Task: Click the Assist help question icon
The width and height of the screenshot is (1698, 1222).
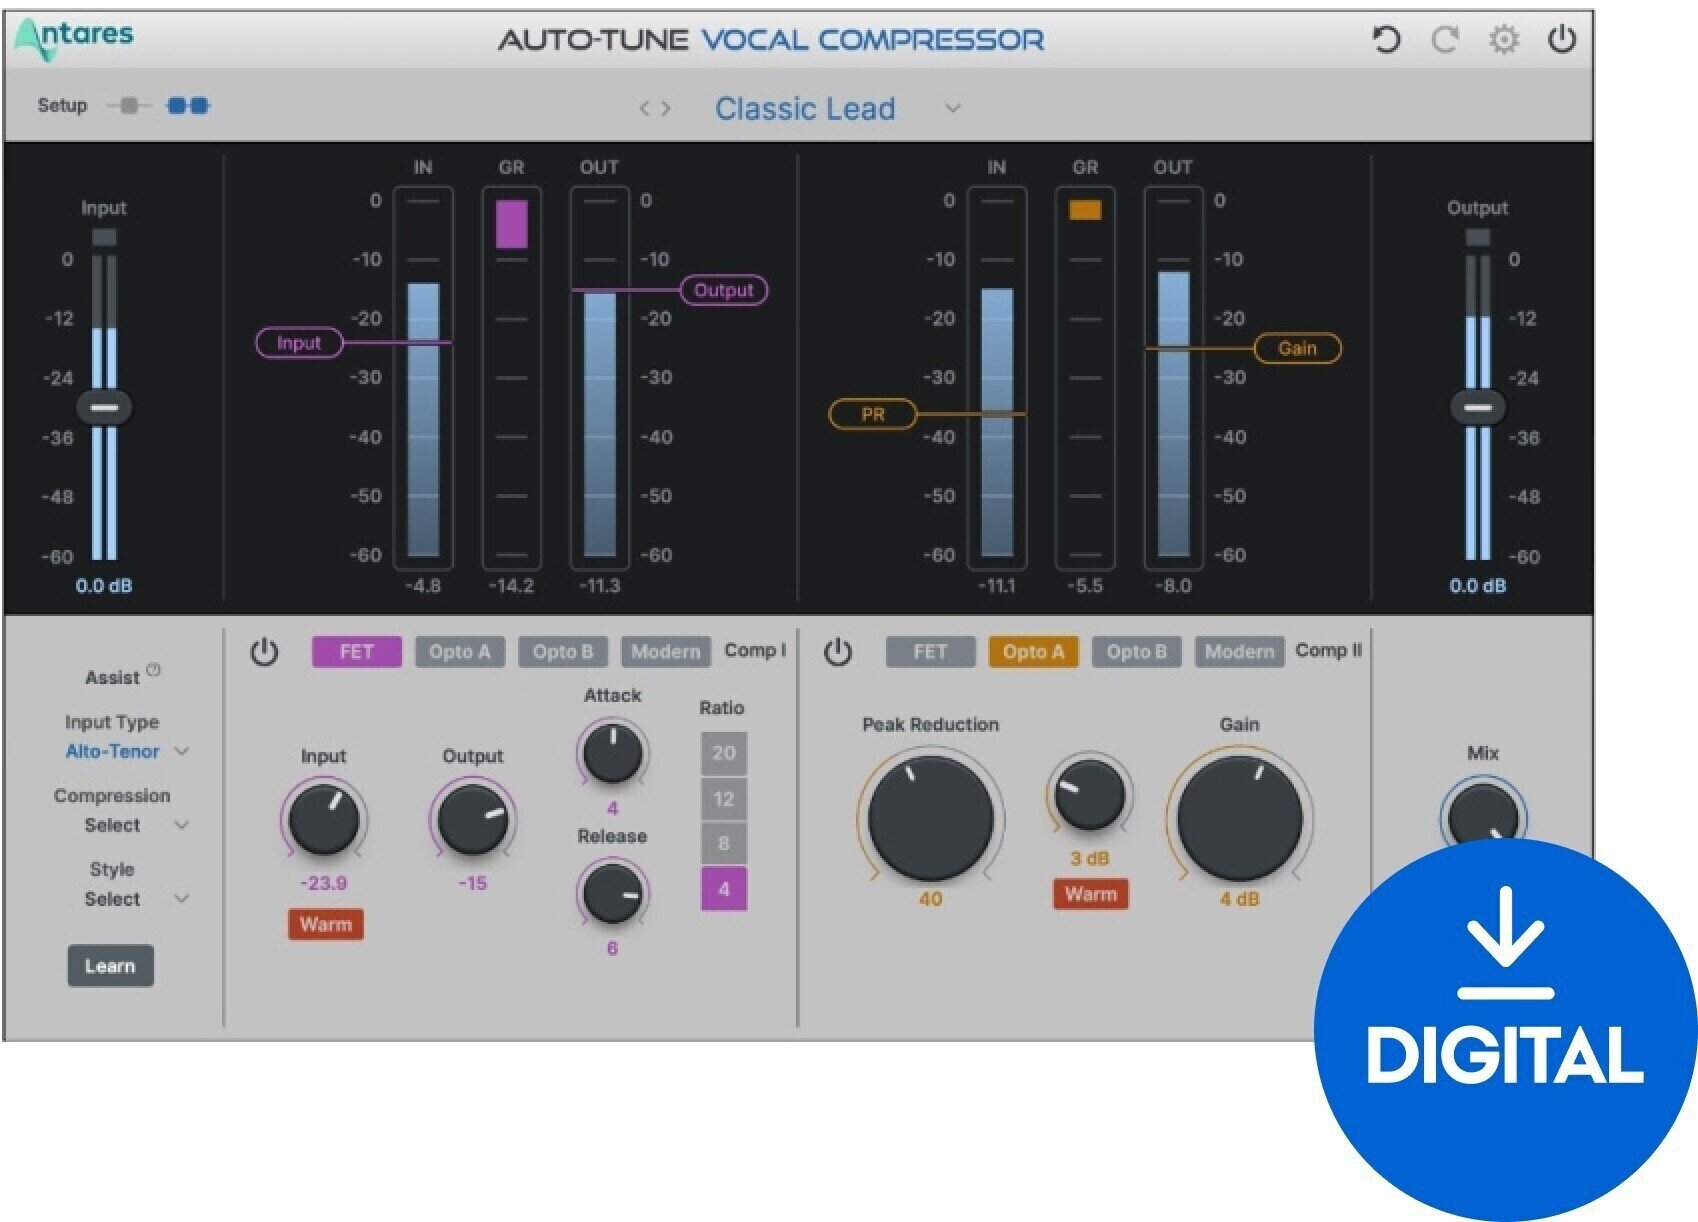Action: click(153, 670)
